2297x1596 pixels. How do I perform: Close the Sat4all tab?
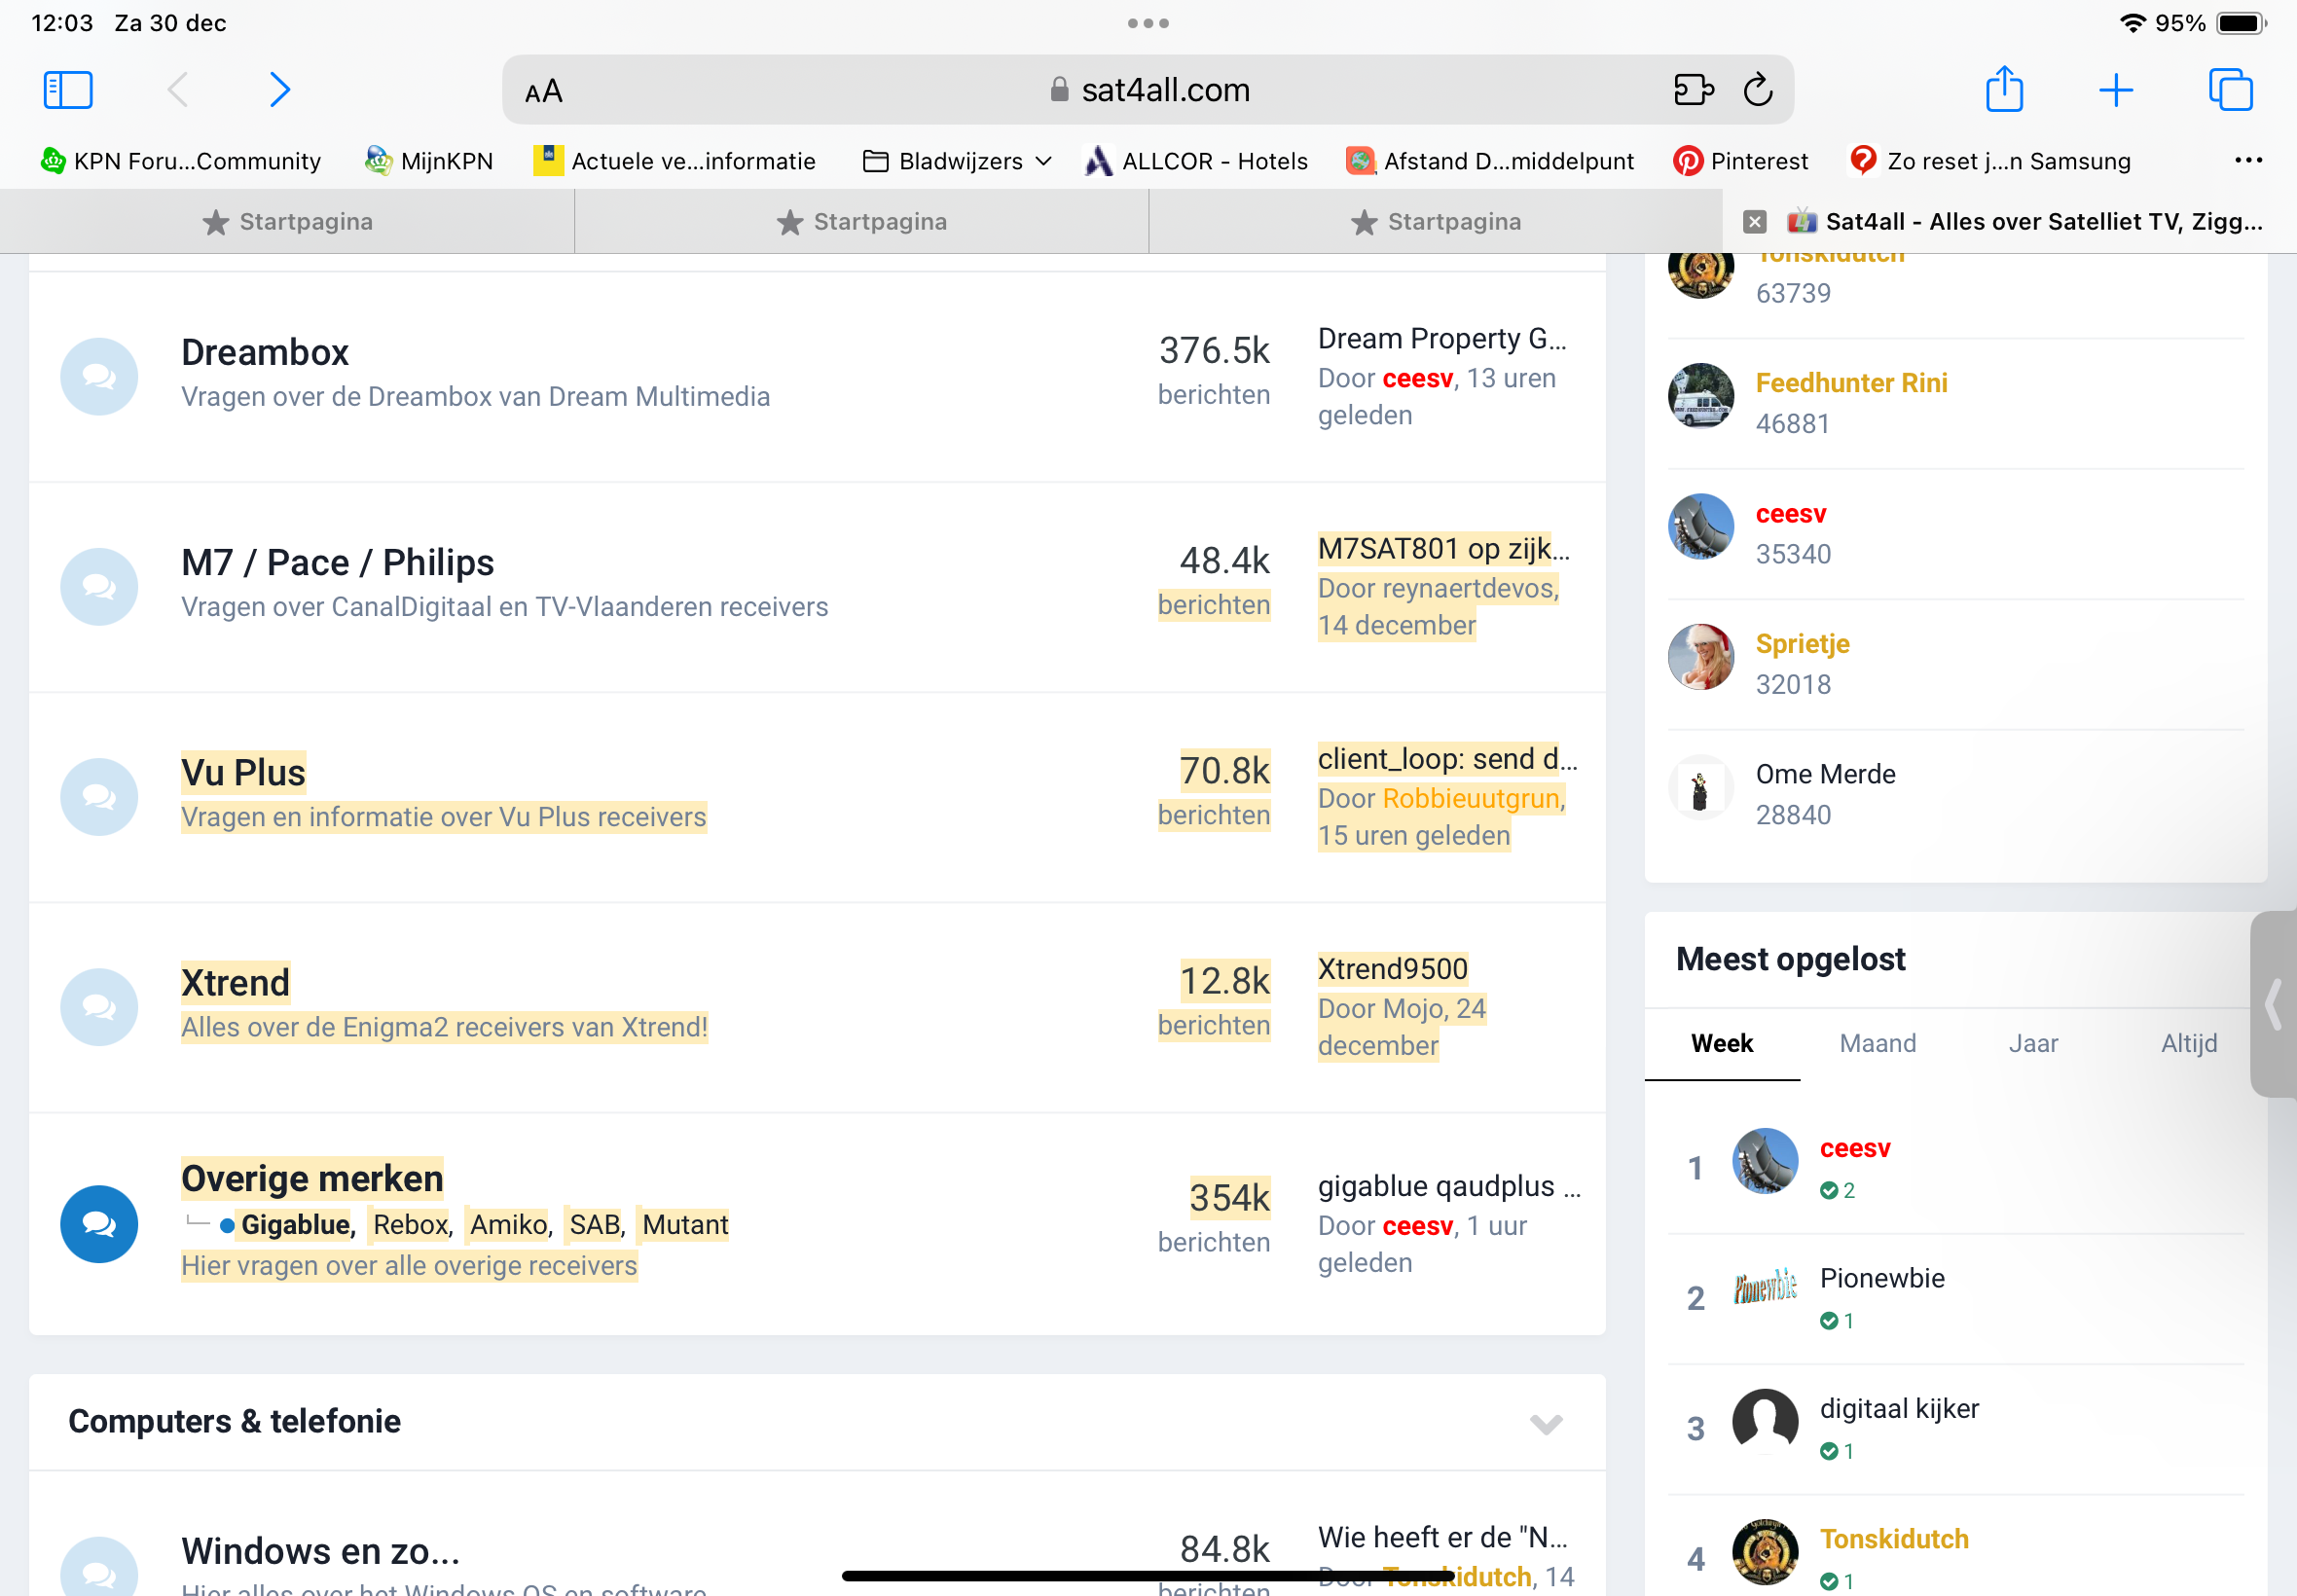click(1754, 222)
